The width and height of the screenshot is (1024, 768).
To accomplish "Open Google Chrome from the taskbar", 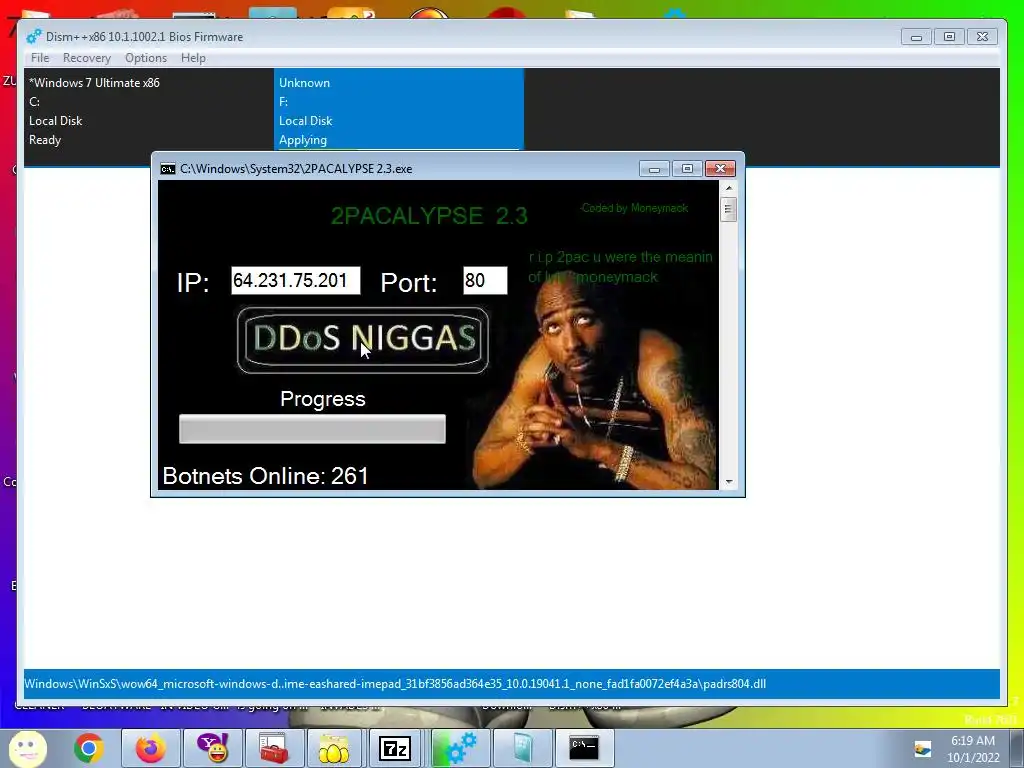I will tap(89, 748).
